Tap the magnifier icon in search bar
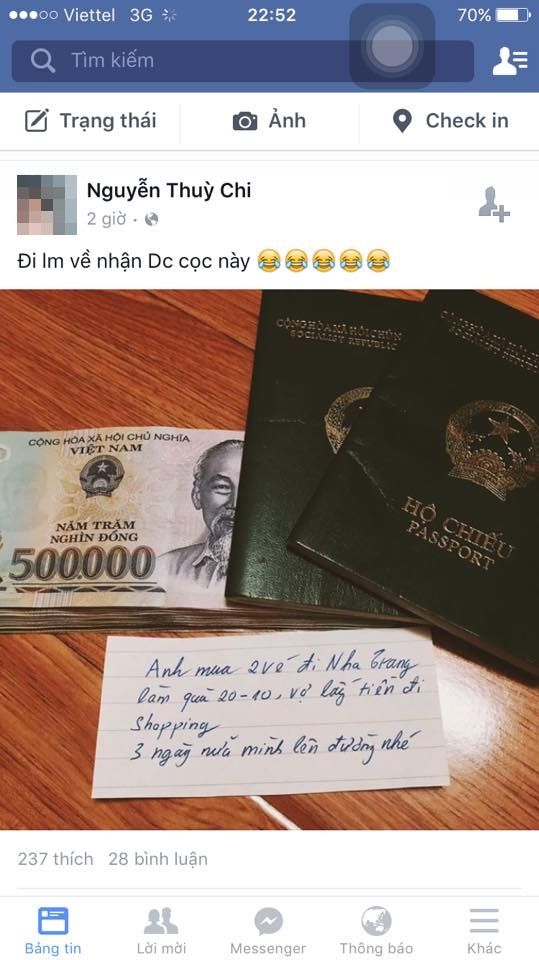This screenshot has height=960, width=539. [x=43, y=61]
